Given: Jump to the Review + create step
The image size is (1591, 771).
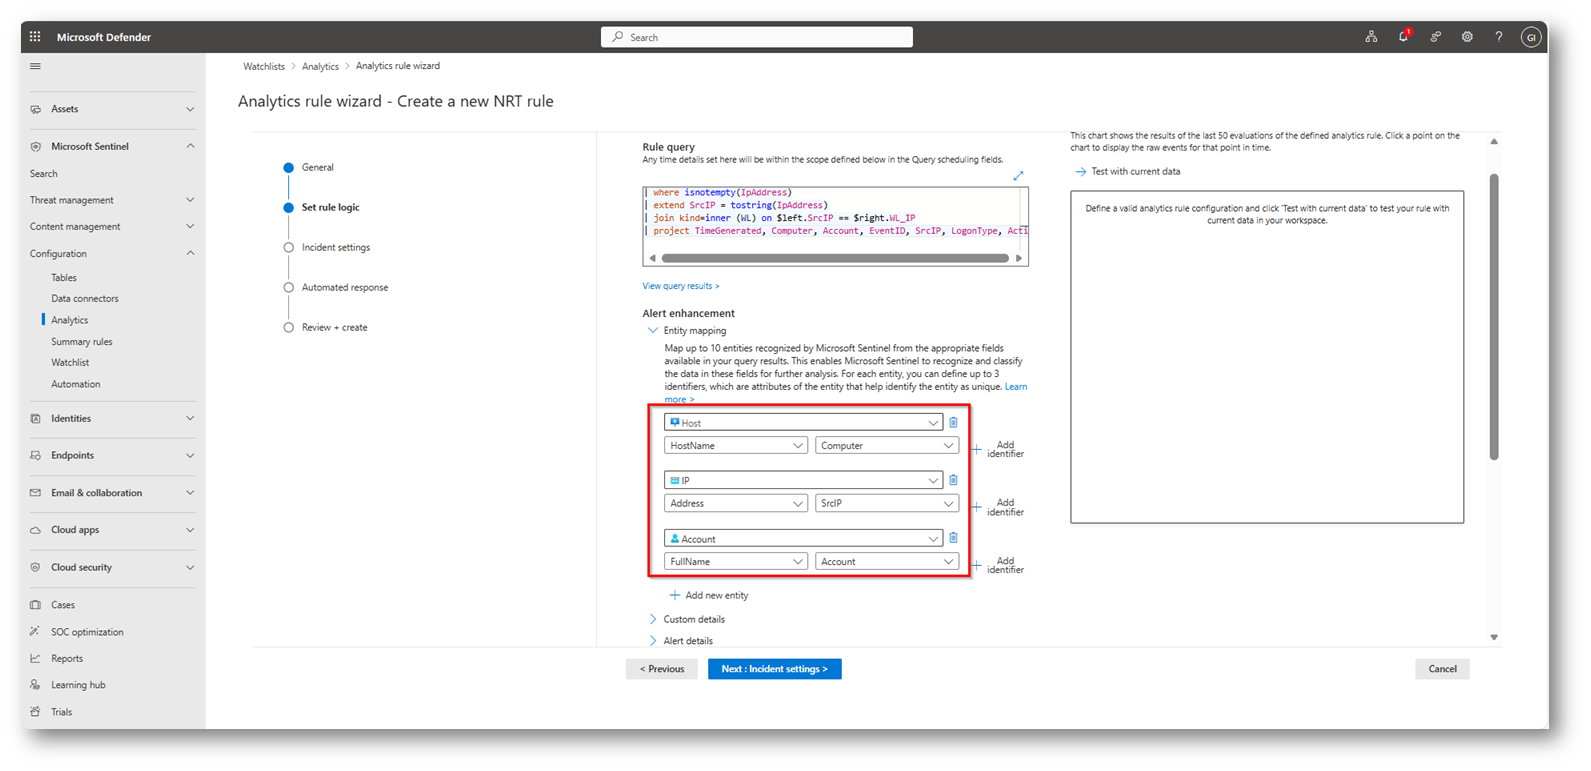Looking at the screenshot, I should [x=334, y=328].
